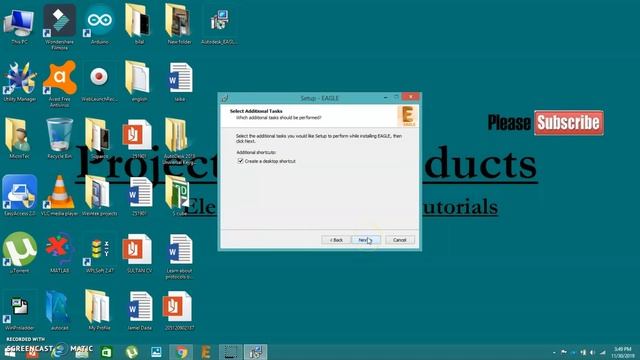Image resolution: width=640 pixels, height=360 pixels.
Task: Open the english folder on desktop
Action: click(139, 82)
